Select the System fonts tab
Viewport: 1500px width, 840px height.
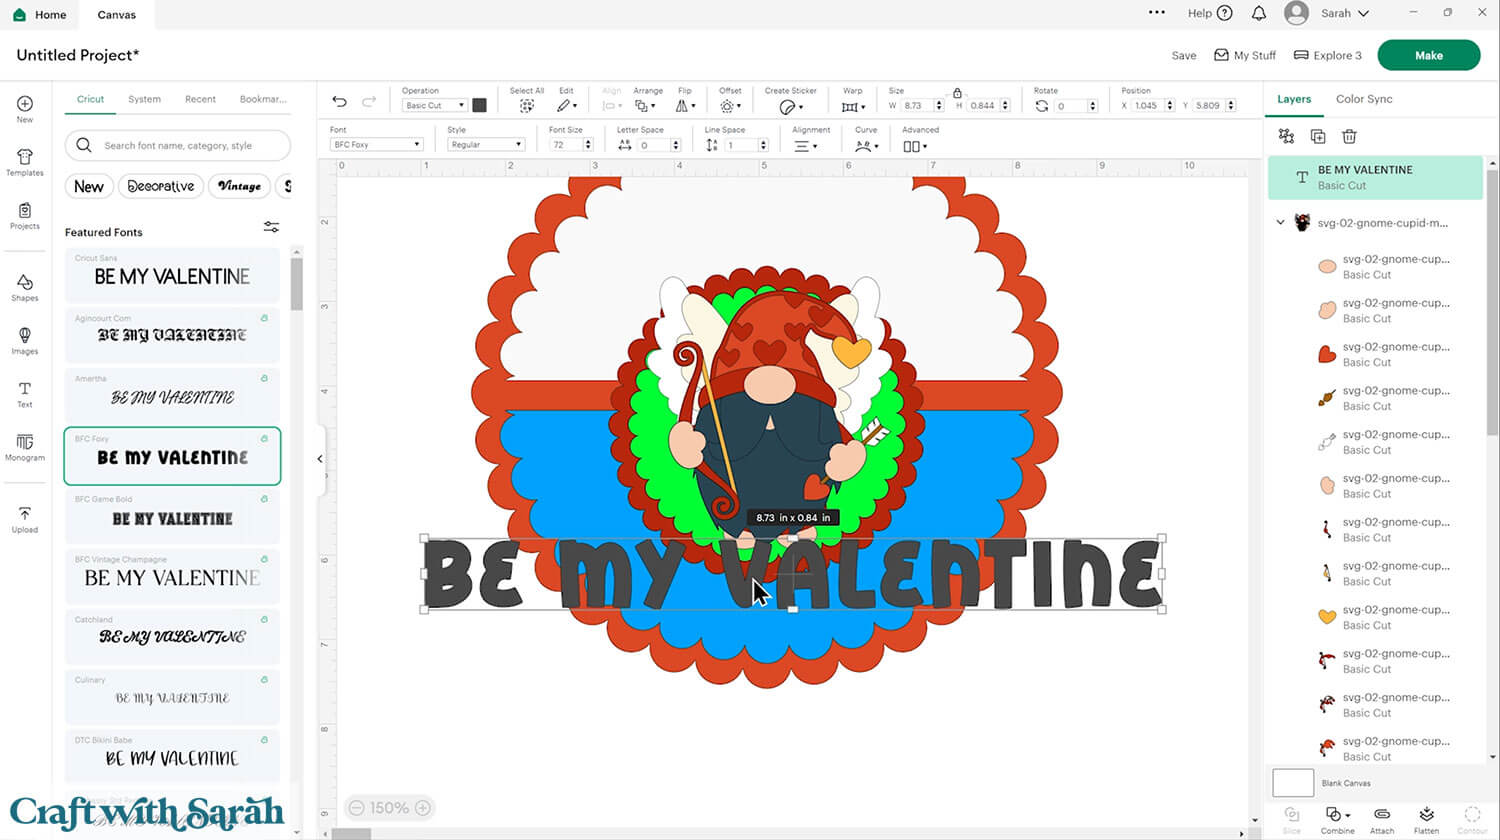[x=144, y=99]
